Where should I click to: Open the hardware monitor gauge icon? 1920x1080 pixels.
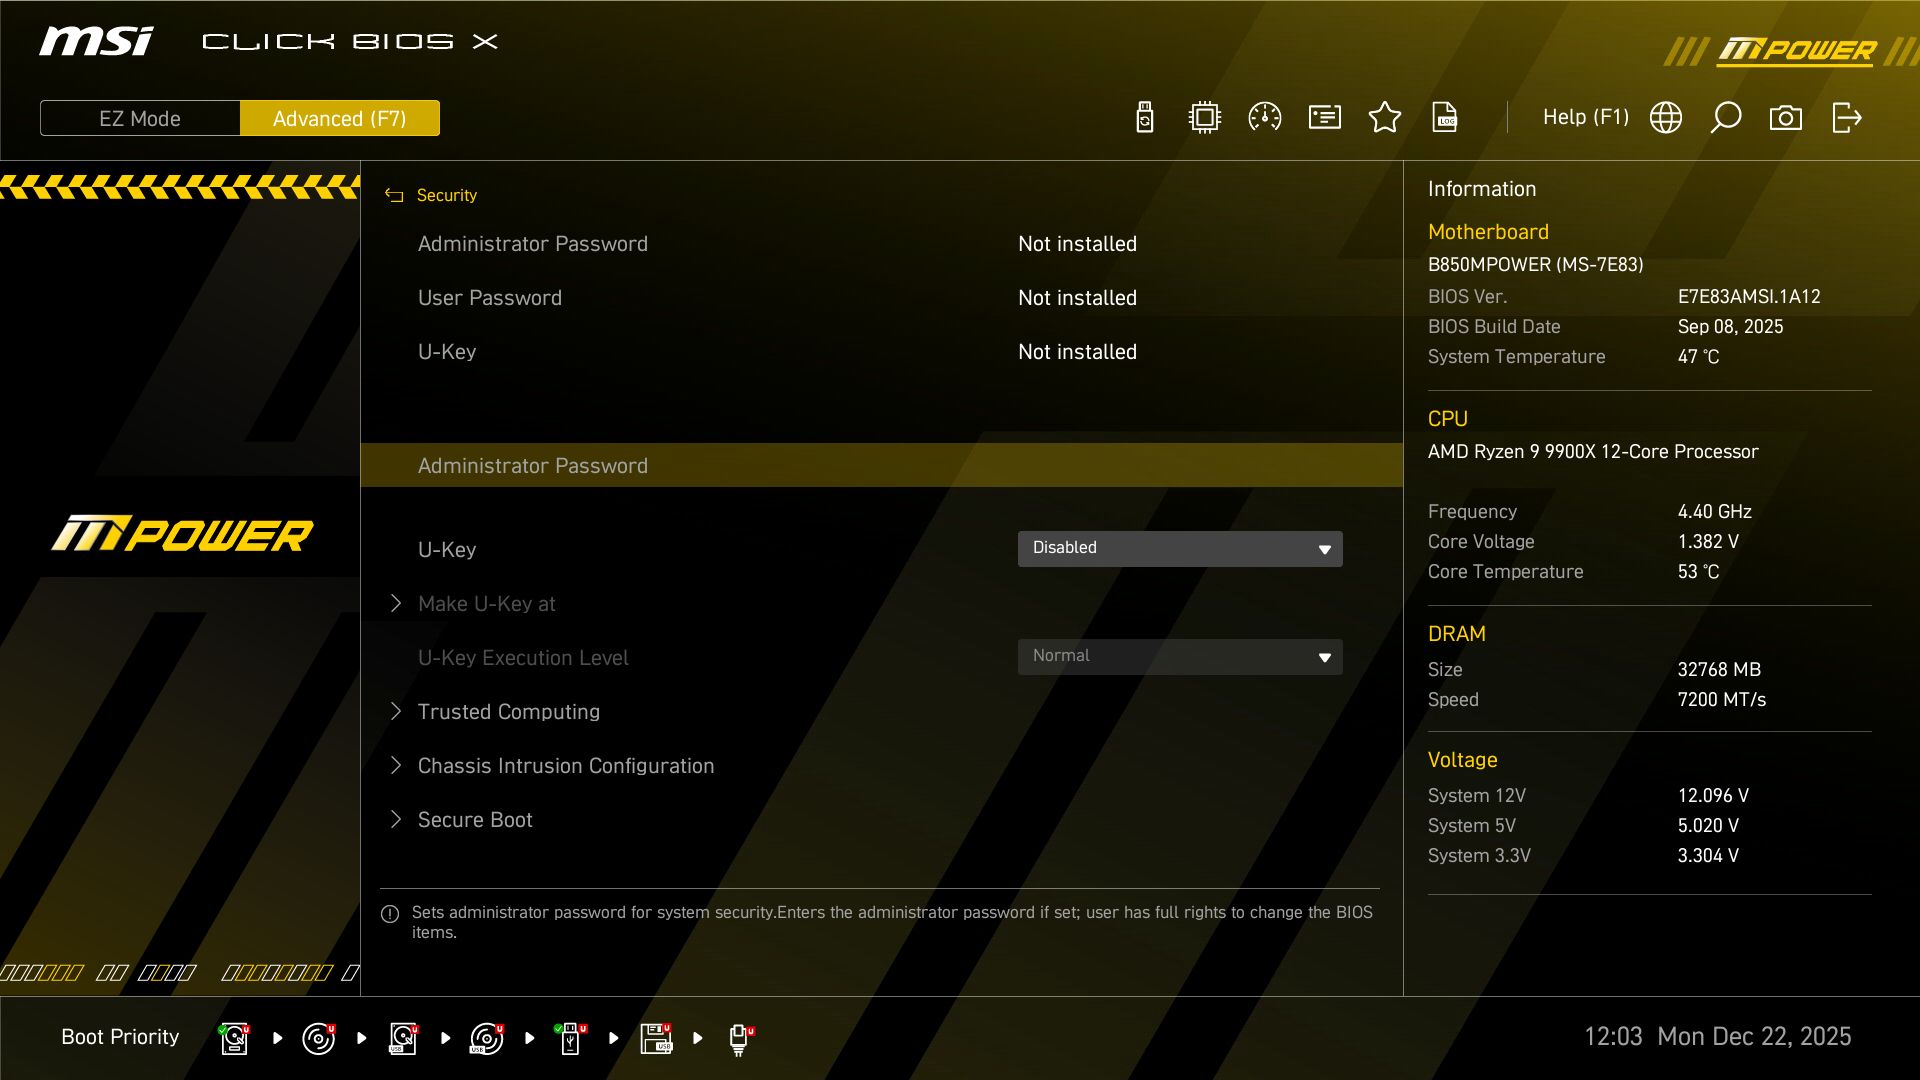pyautogui.click(x=1264, y=117)
